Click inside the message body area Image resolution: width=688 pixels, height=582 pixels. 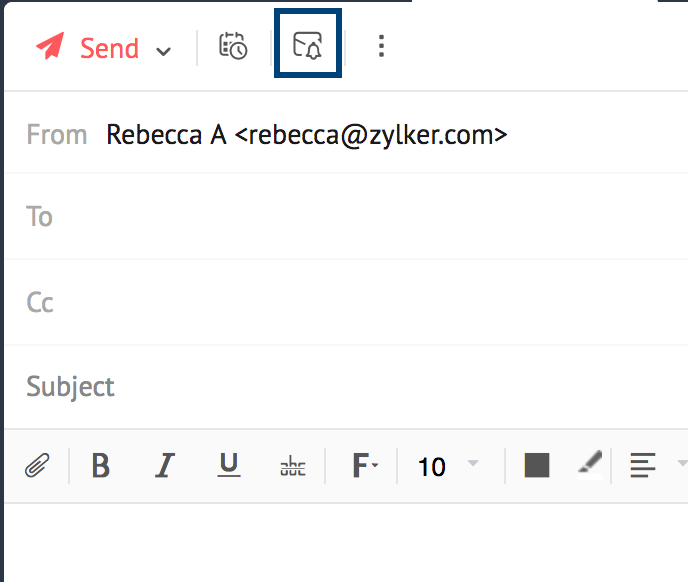(344, 543)
